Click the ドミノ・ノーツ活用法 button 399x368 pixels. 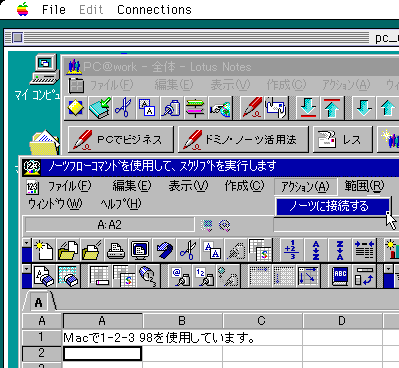pyautogui.click(x=243, y=139)
